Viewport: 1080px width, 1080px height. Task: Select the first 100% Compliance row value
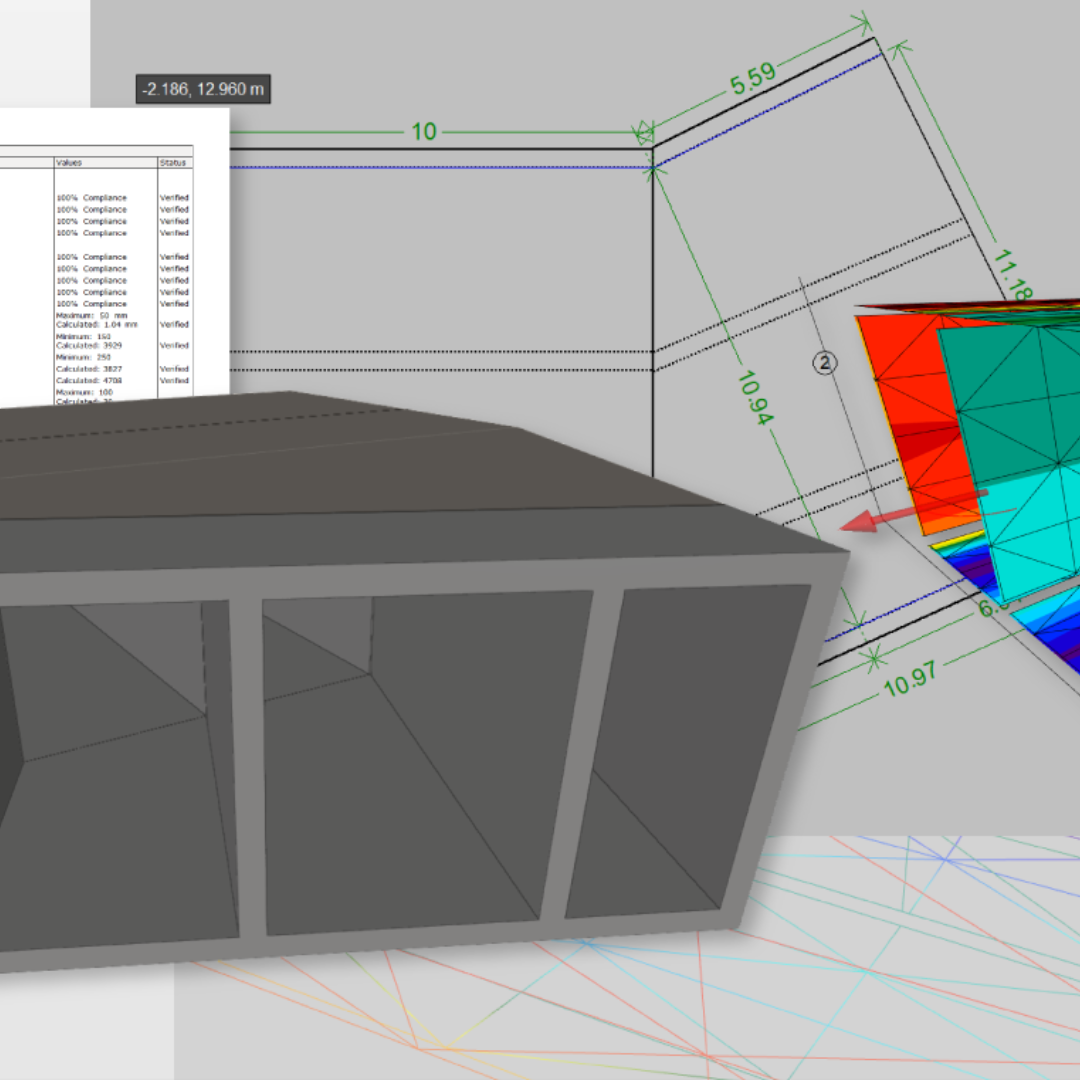tap(91, 198)
